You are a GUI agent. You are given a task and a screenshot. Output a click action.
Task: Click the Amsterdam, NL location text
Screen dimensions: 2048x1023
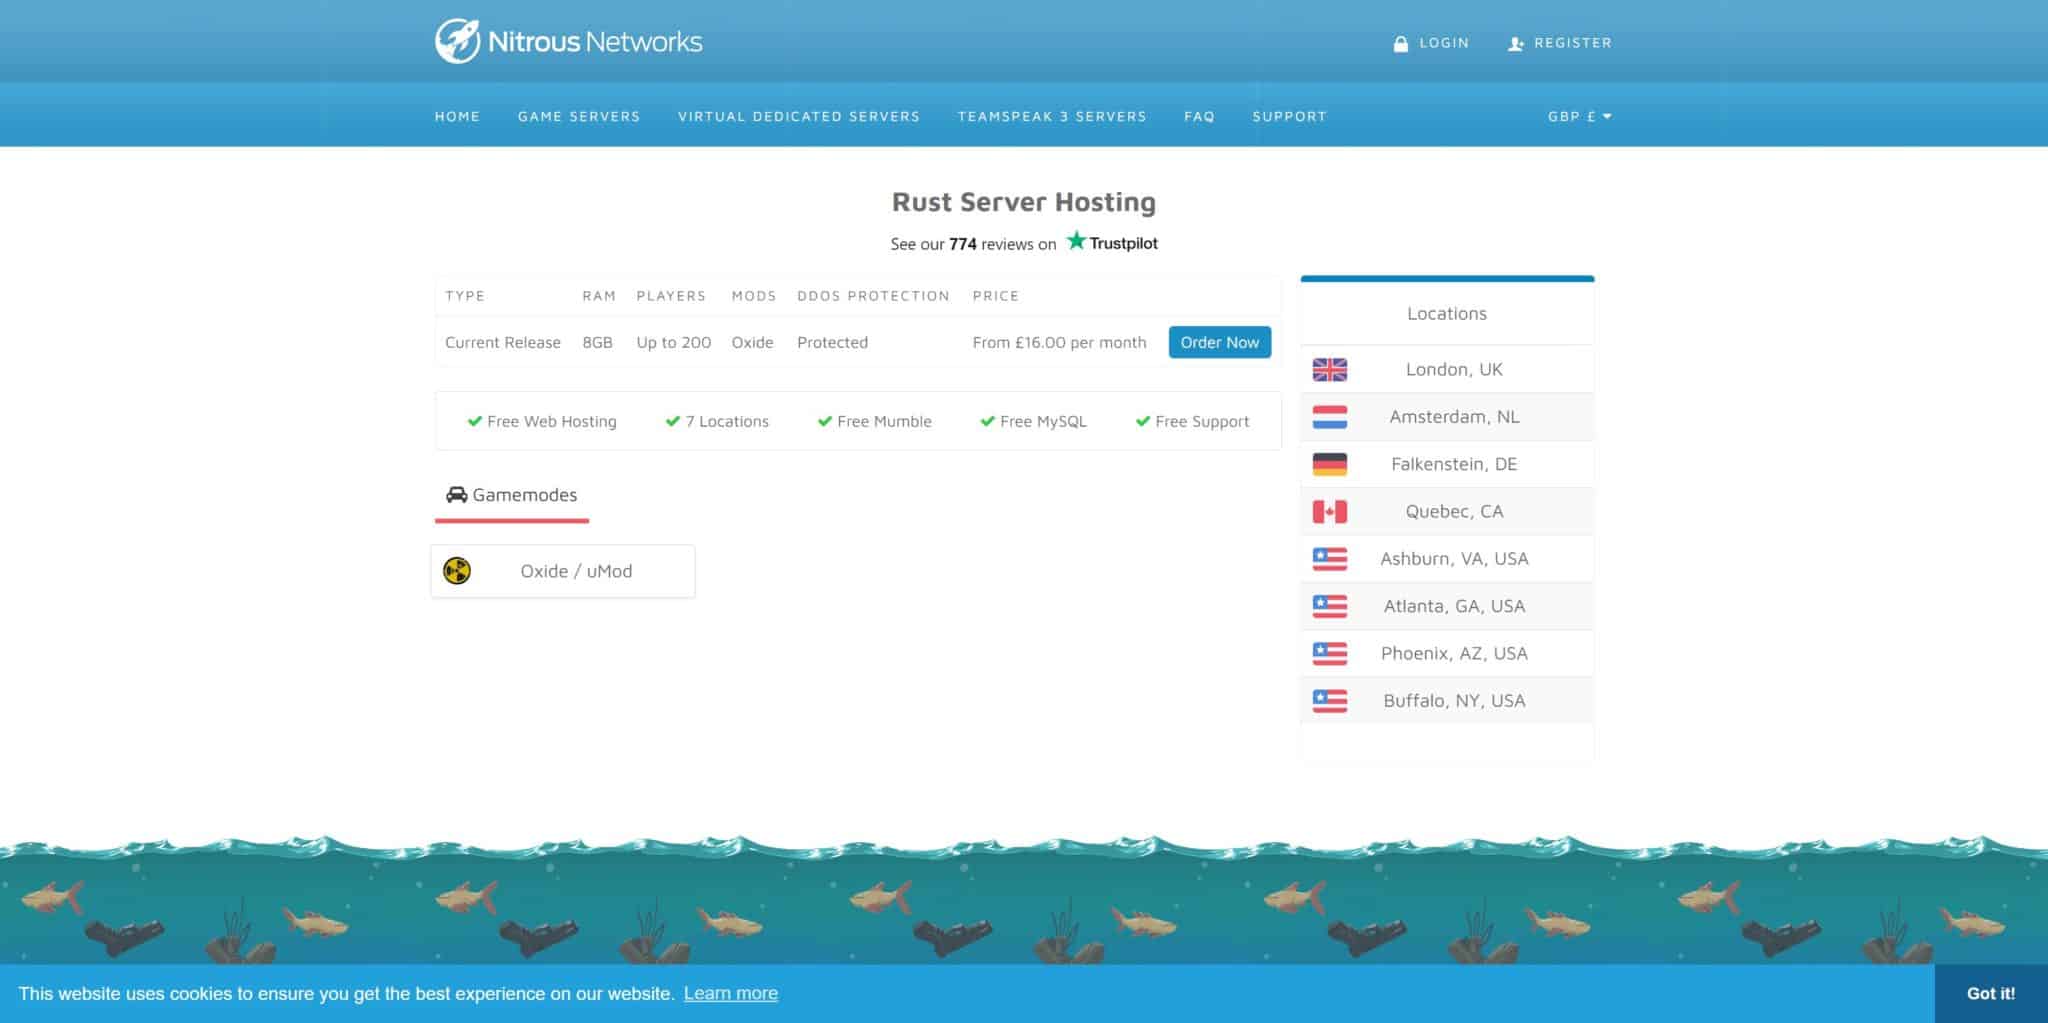1454,417
